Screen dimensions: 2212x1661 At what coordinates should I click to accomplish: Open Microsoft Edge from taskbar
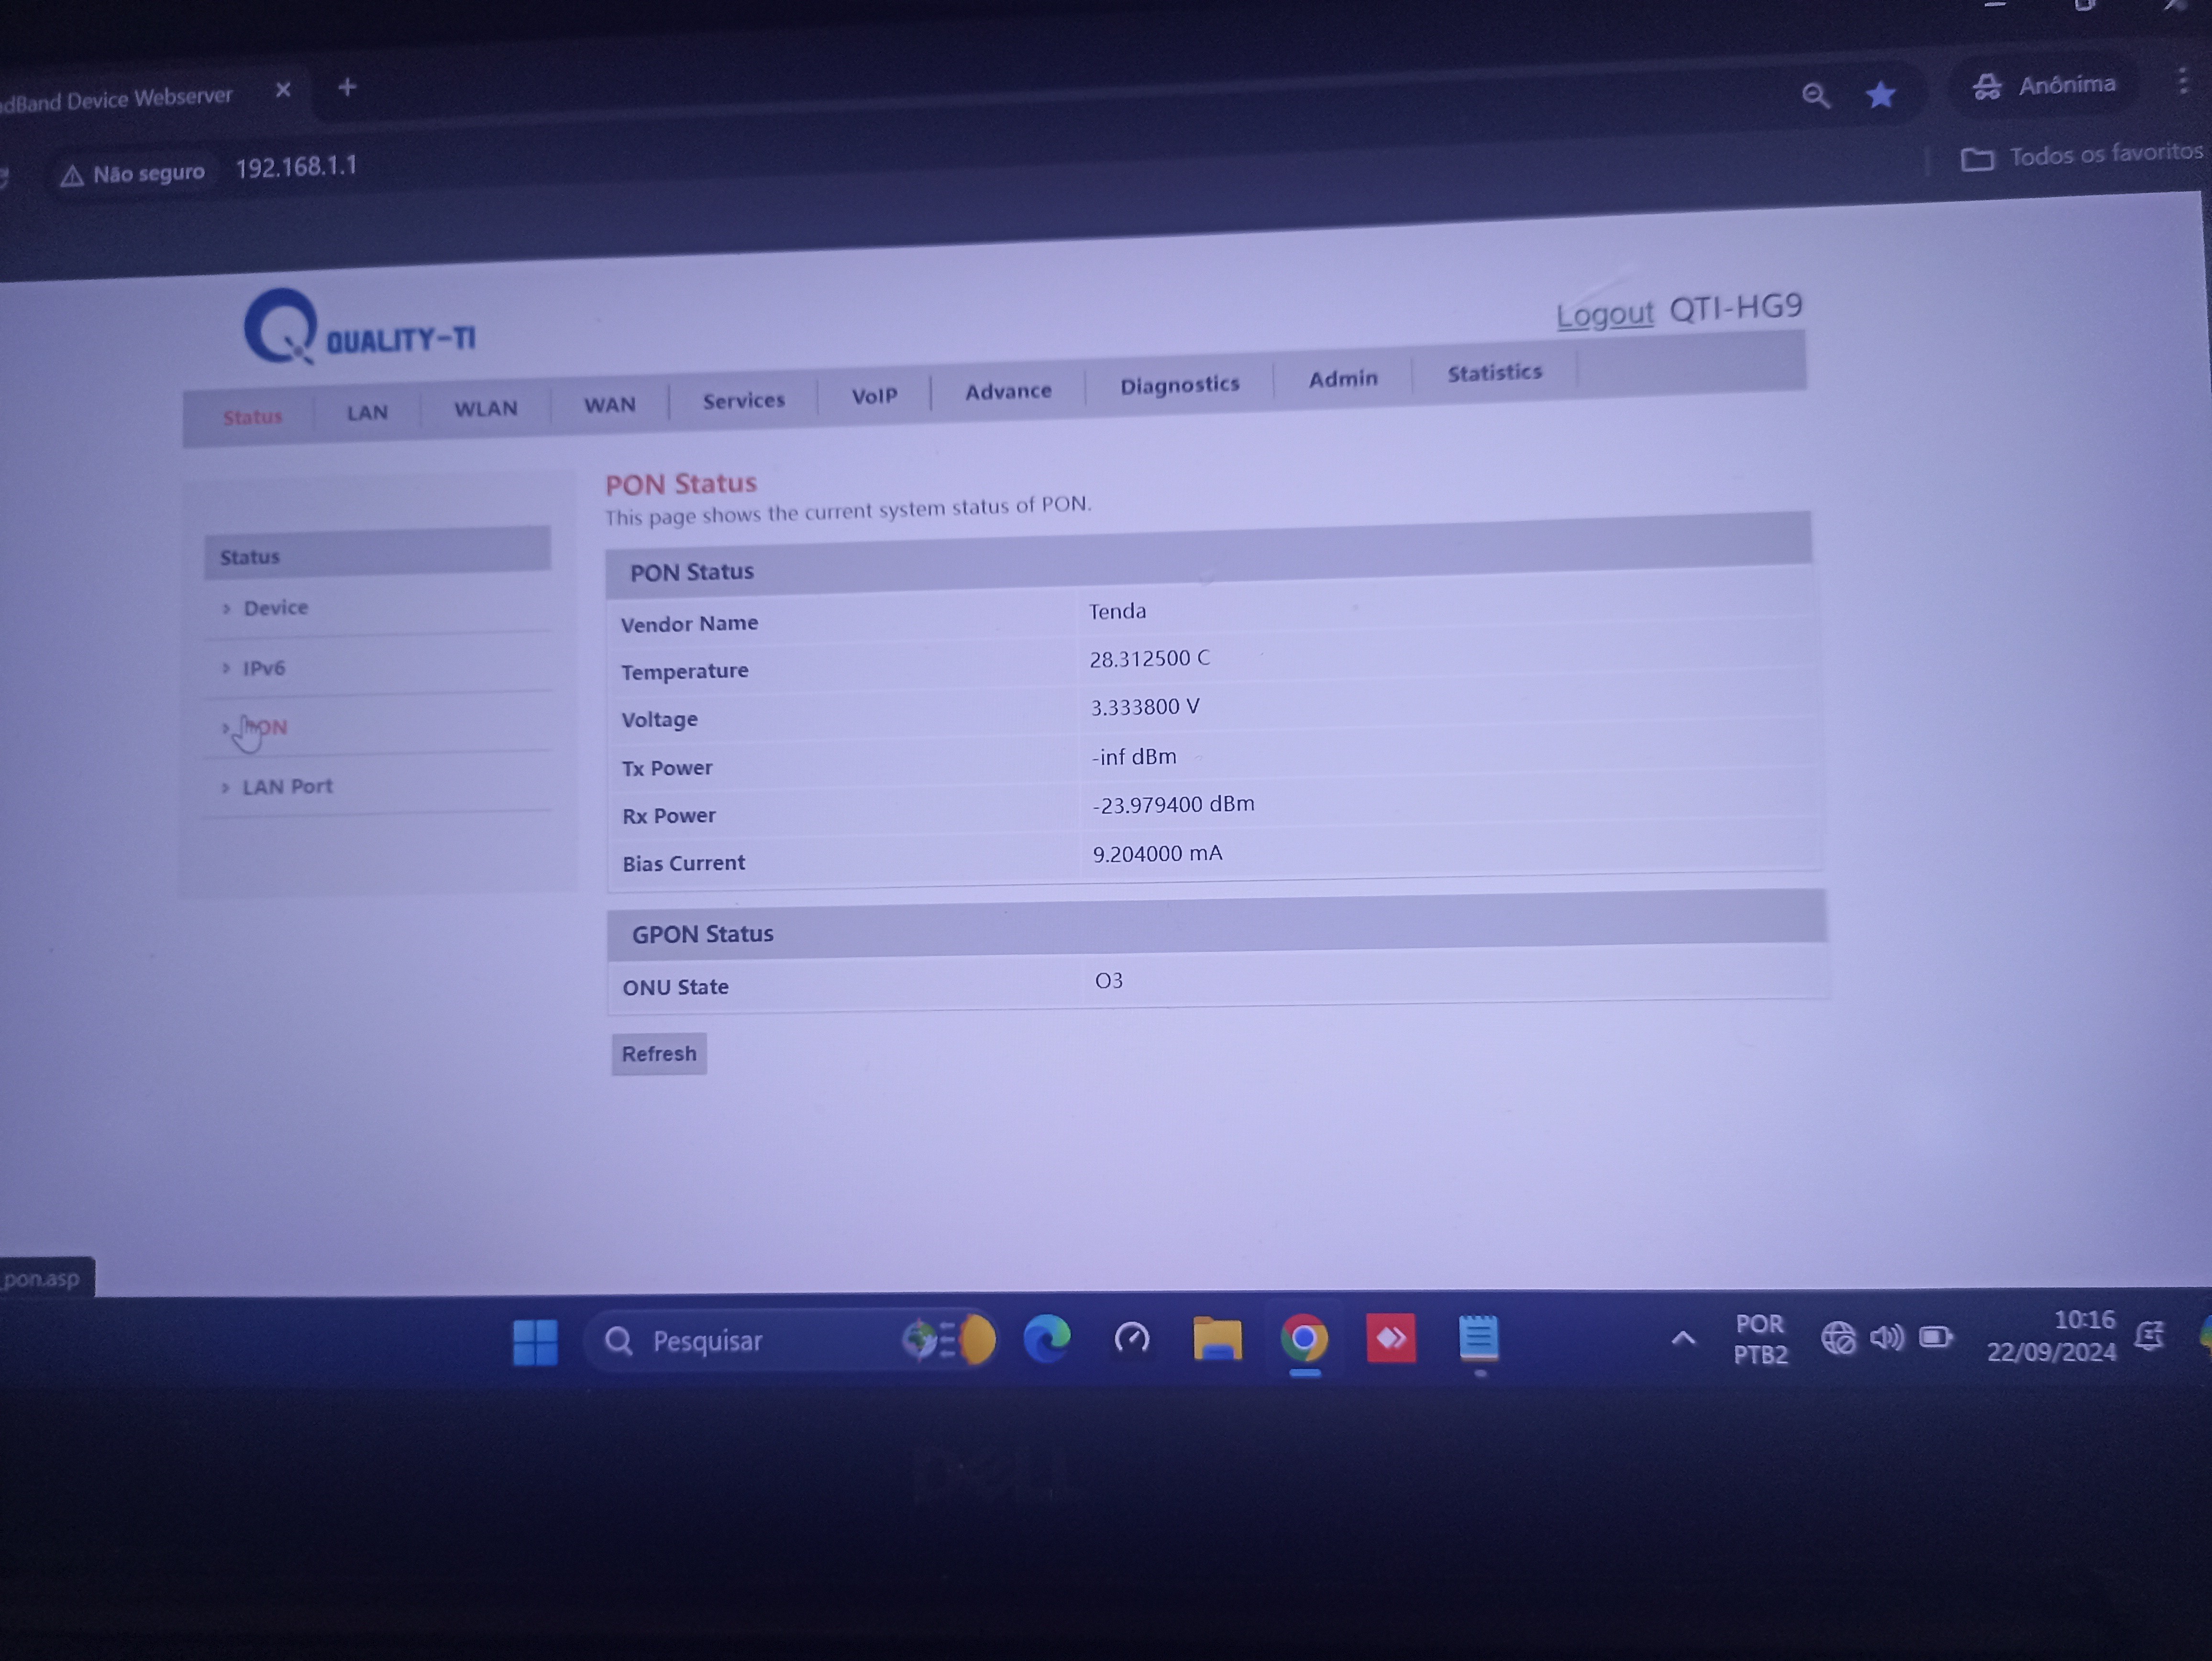pyautogui.click(x=1047, y=1339)
